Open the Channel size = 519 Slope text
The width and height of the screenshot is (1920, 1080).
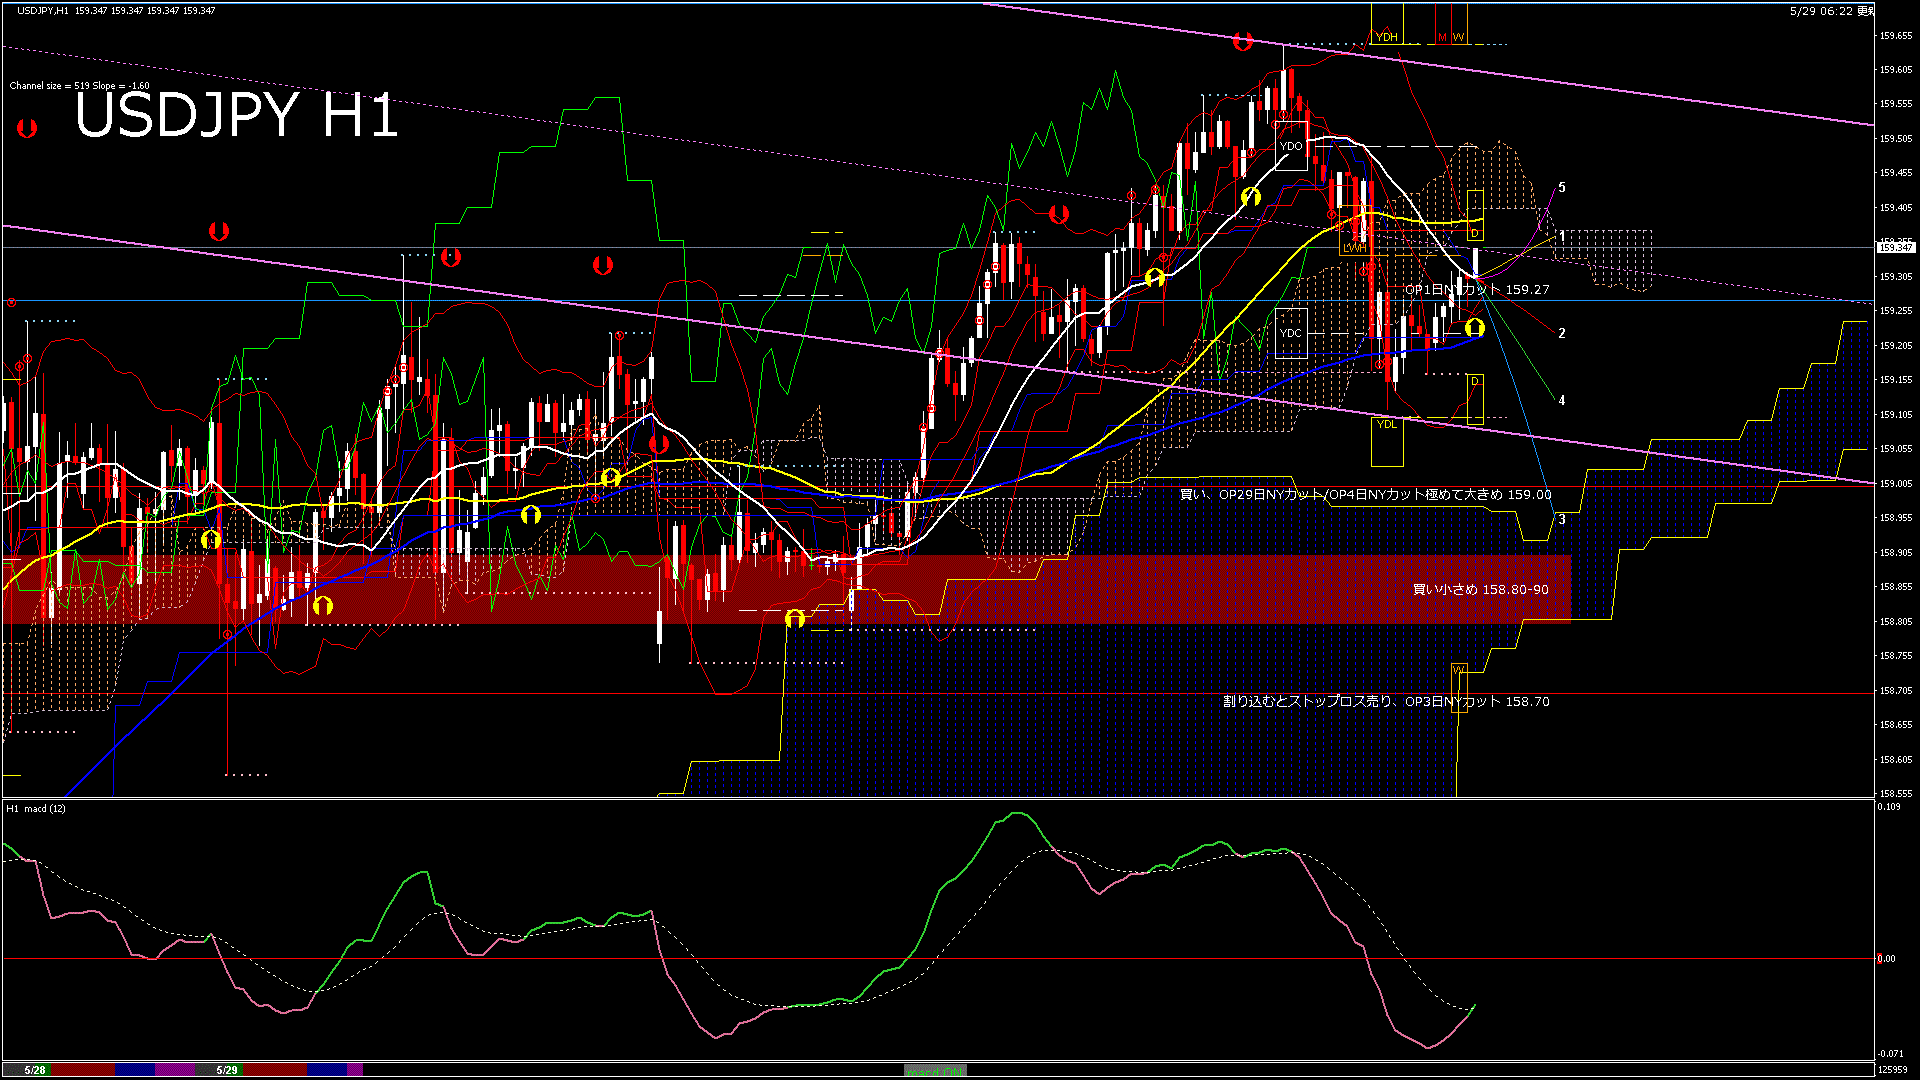[79, 86]
